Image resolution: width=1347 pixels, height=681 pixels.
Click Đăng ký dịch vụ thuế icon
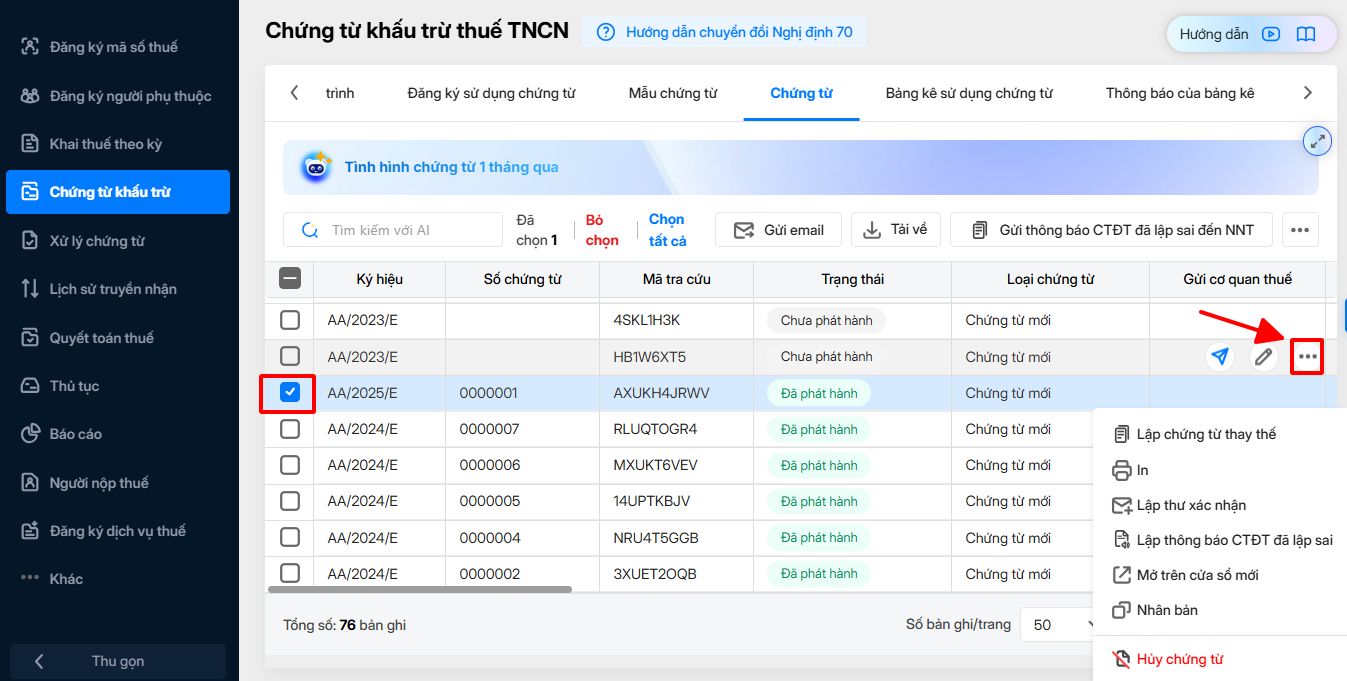30,531
